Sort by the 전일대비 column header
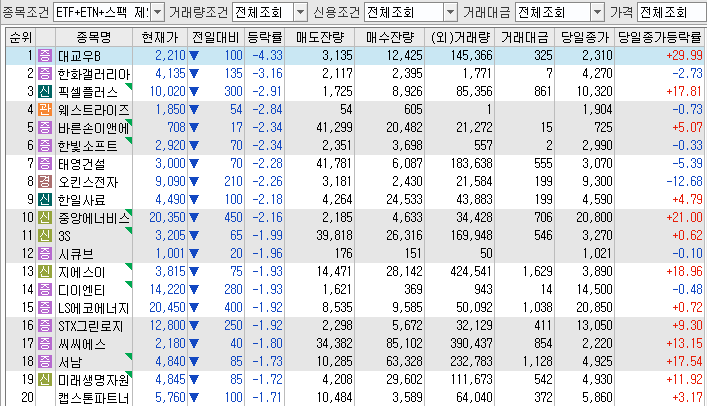The image size is (707, 406). tap(216, 37)
